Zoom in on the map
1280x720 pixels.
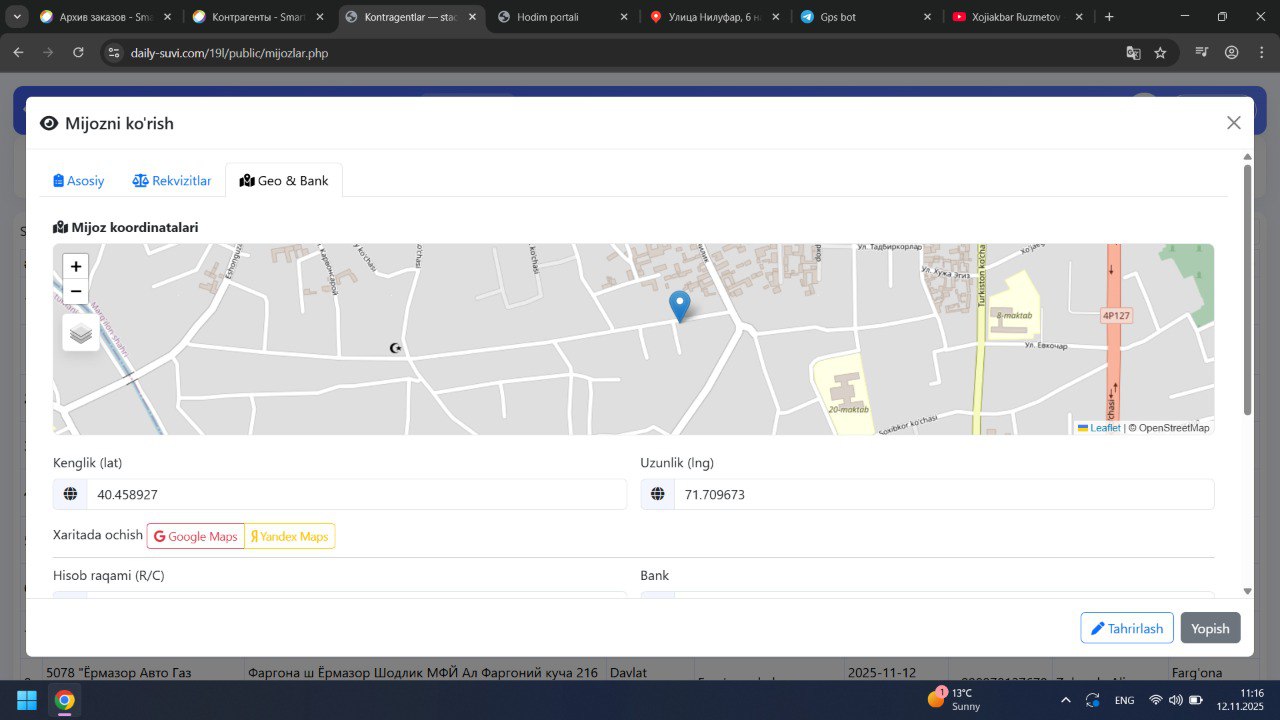(x=76, y=266)
